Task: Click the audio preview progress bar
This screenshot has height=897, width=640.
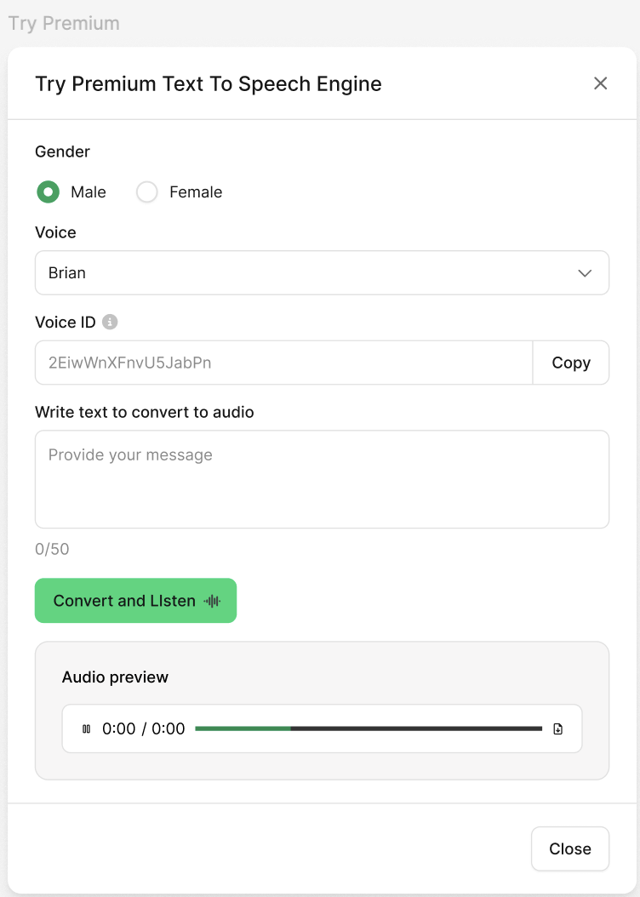Action: pos(368,729)
